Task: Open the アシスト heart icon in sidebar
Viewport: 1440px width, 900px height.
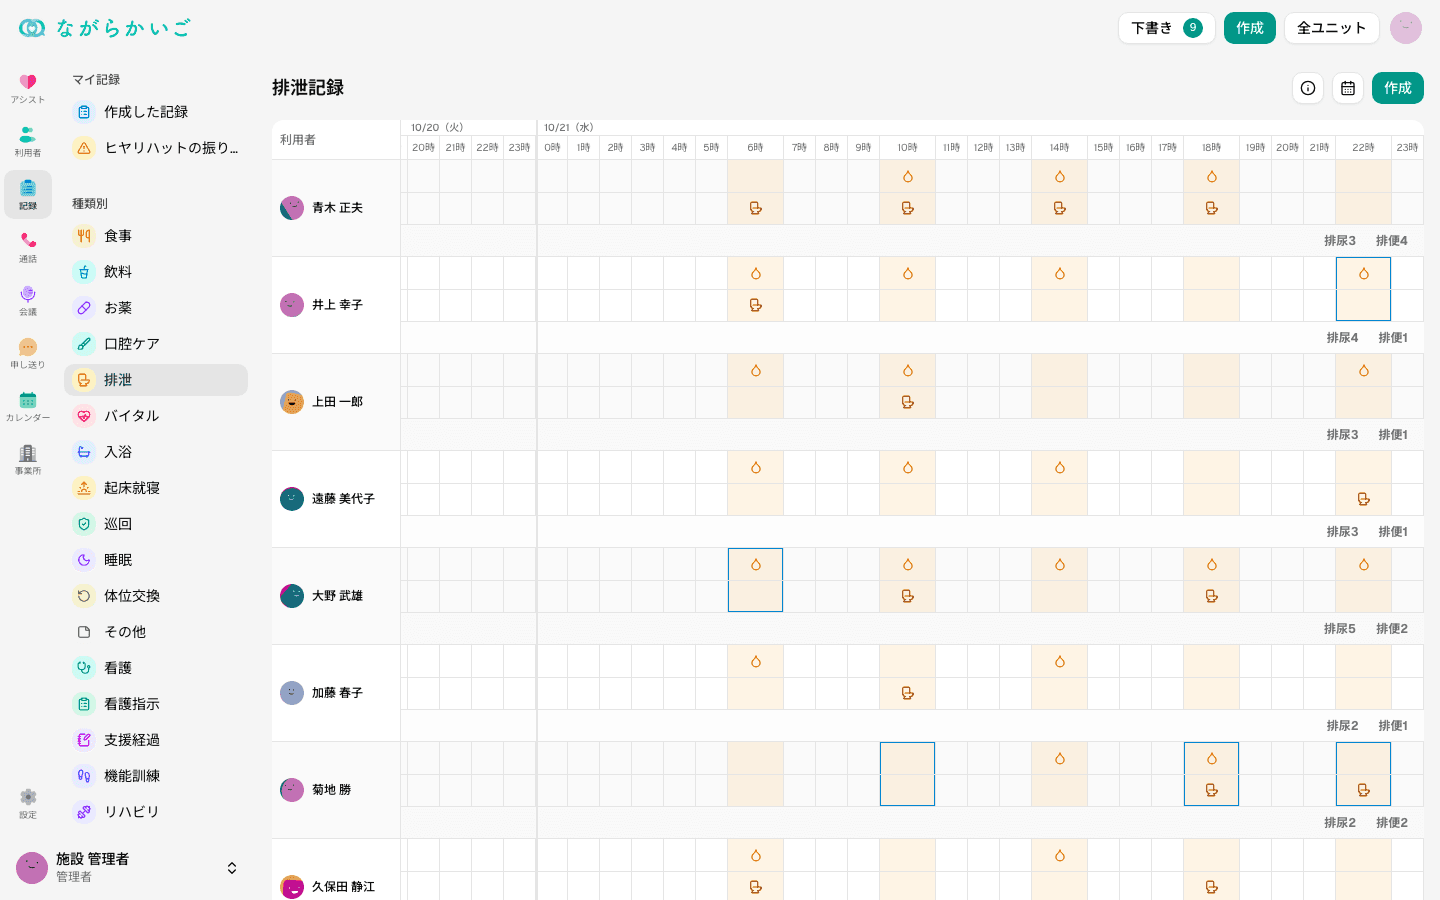Action: pos(28,88)
